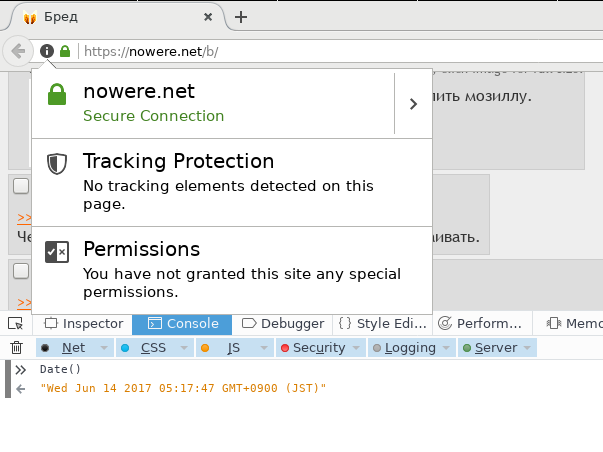Switch to the Inspector tab
The image size is (603, 452).
tap(83, 324)
